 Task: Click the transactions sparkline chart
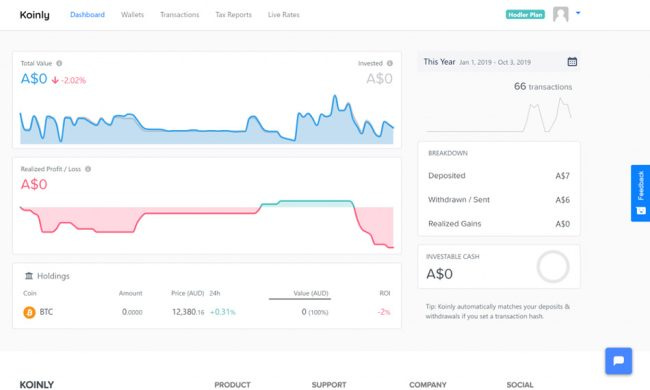click(499, 115)
